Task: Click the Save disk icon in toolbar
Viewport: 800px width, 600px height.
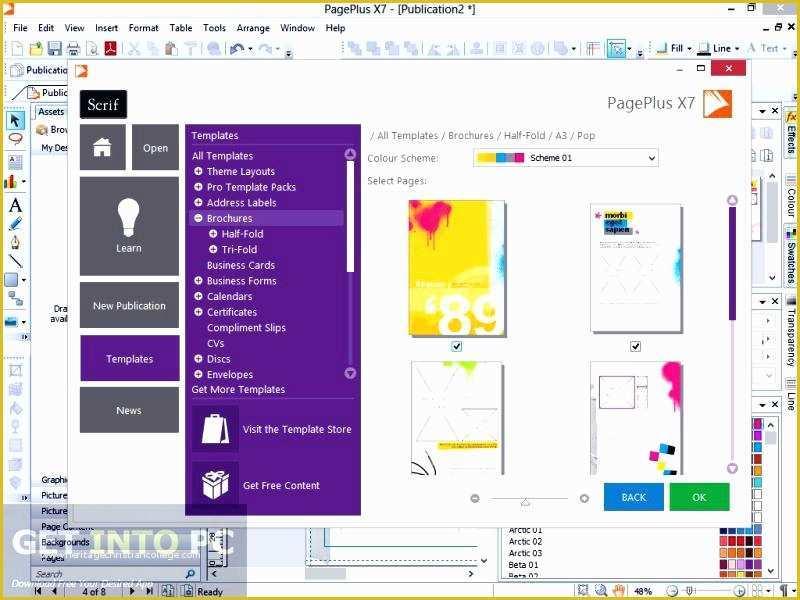Action: (x=55, y=48)
